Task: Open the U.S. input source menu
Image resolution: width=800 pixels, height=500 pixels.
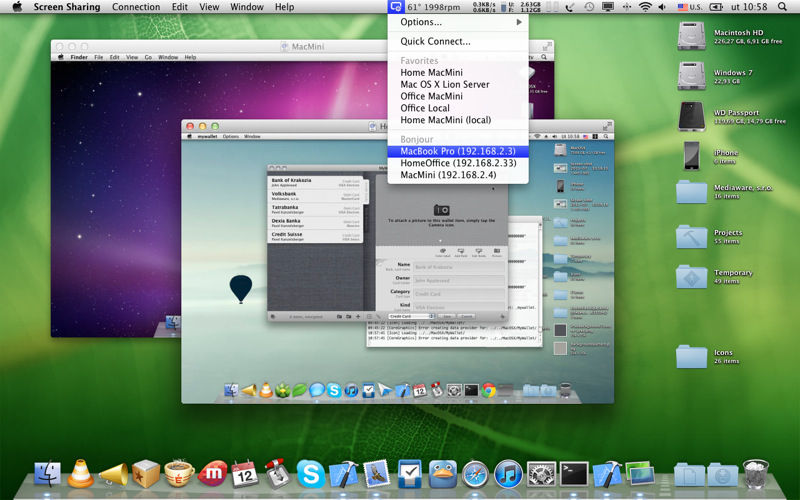Action: click(689, 7)
